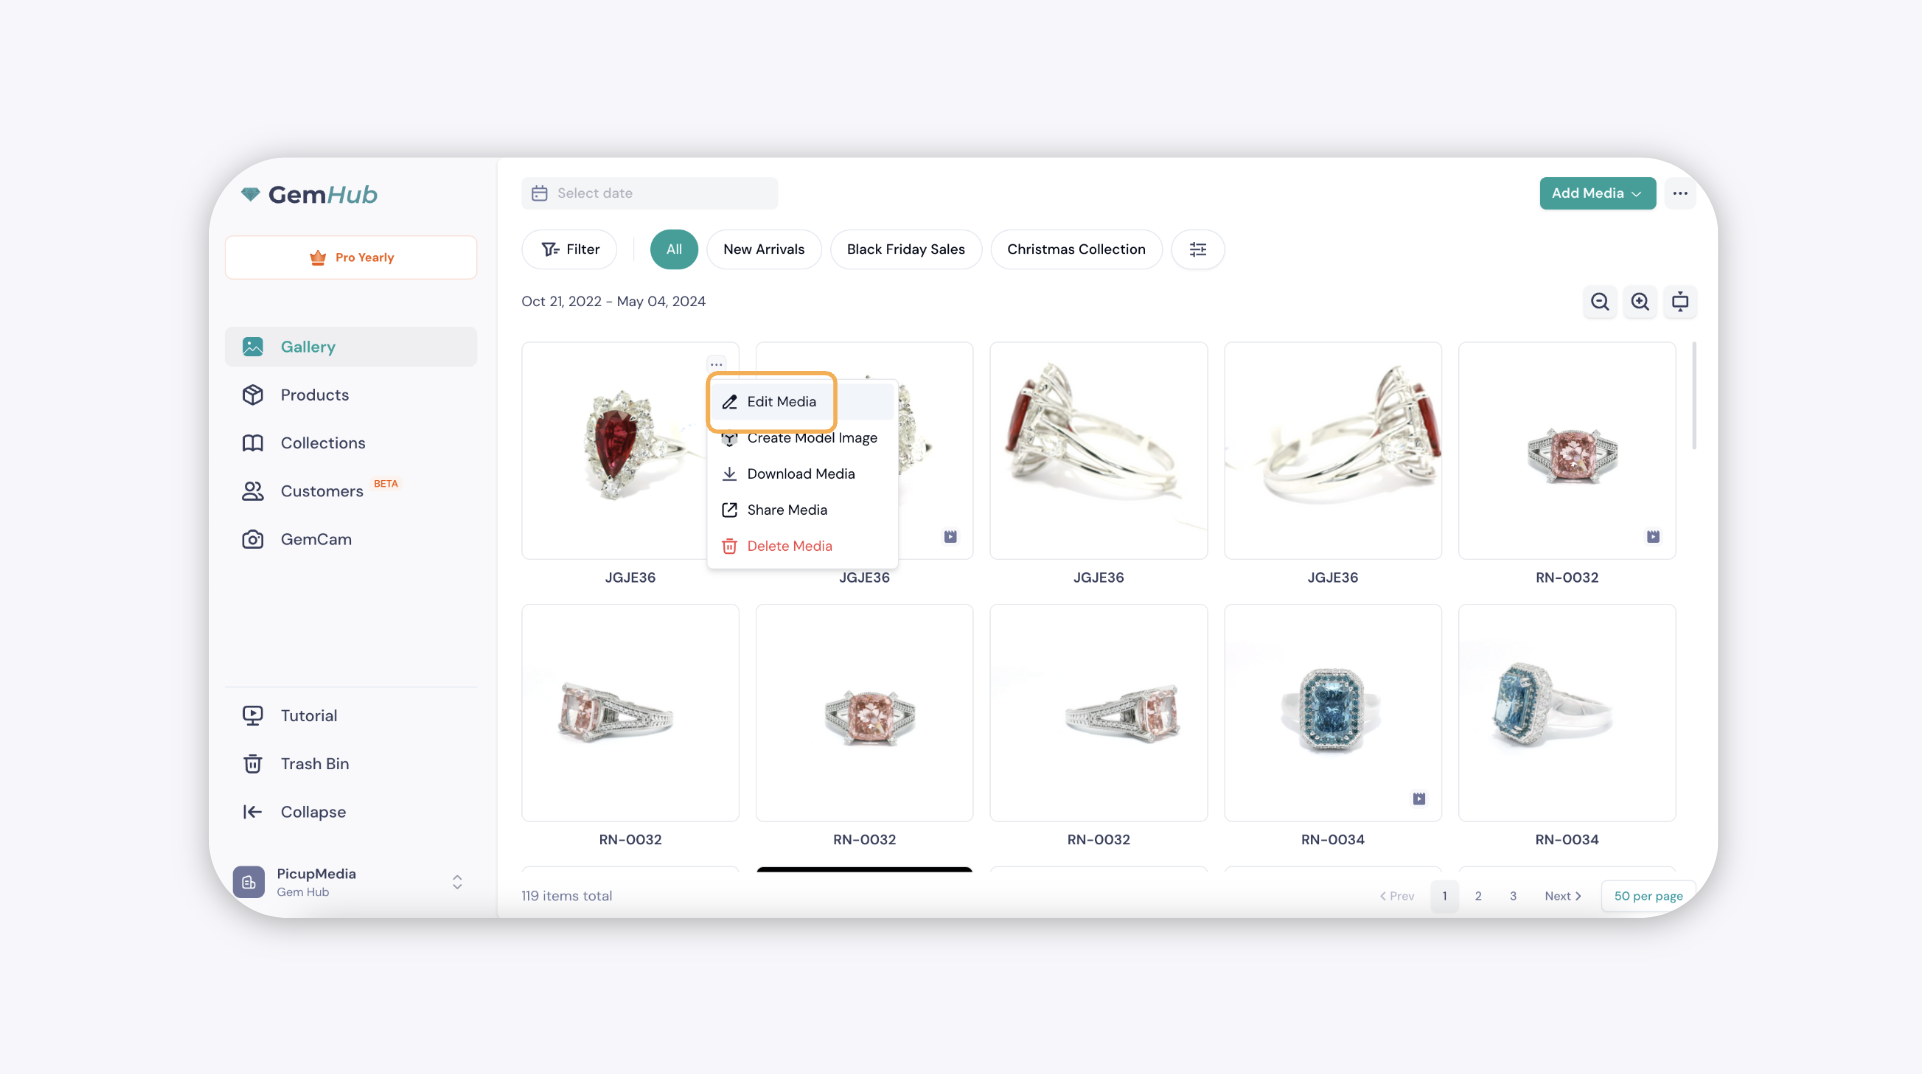Screen dimensions: 1922x1074
Task: Select the All filter chip
Action: pos(674,249)
